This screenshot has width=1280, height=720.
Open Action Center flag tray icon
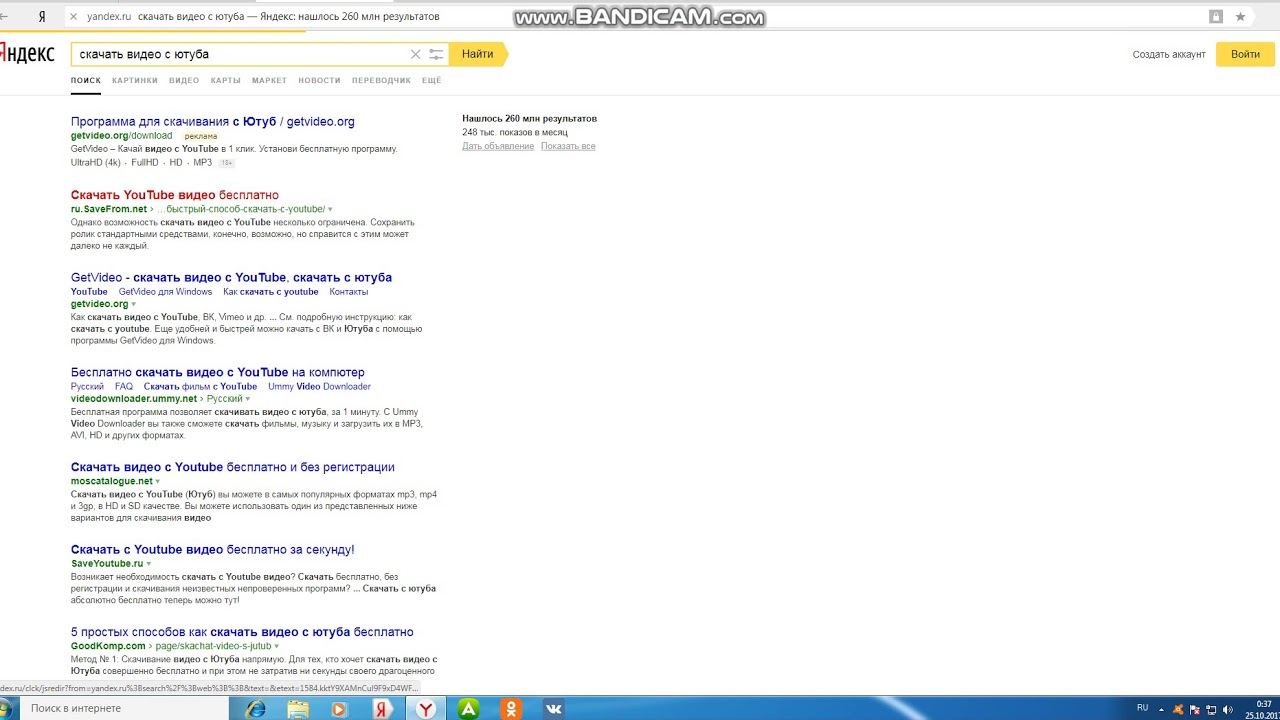click(1195, 709)
